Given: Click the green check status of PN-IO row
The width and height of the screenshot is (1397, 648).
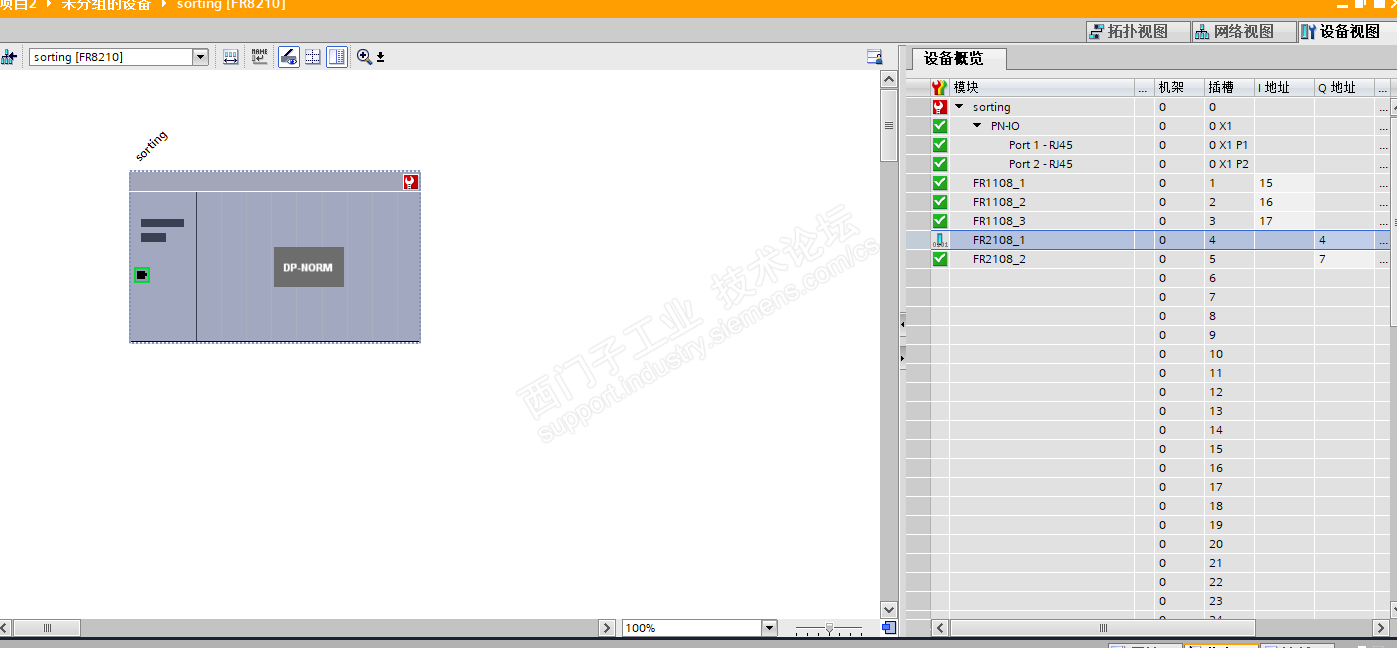Looking at the screenshot, I should (x=939, y=126).
